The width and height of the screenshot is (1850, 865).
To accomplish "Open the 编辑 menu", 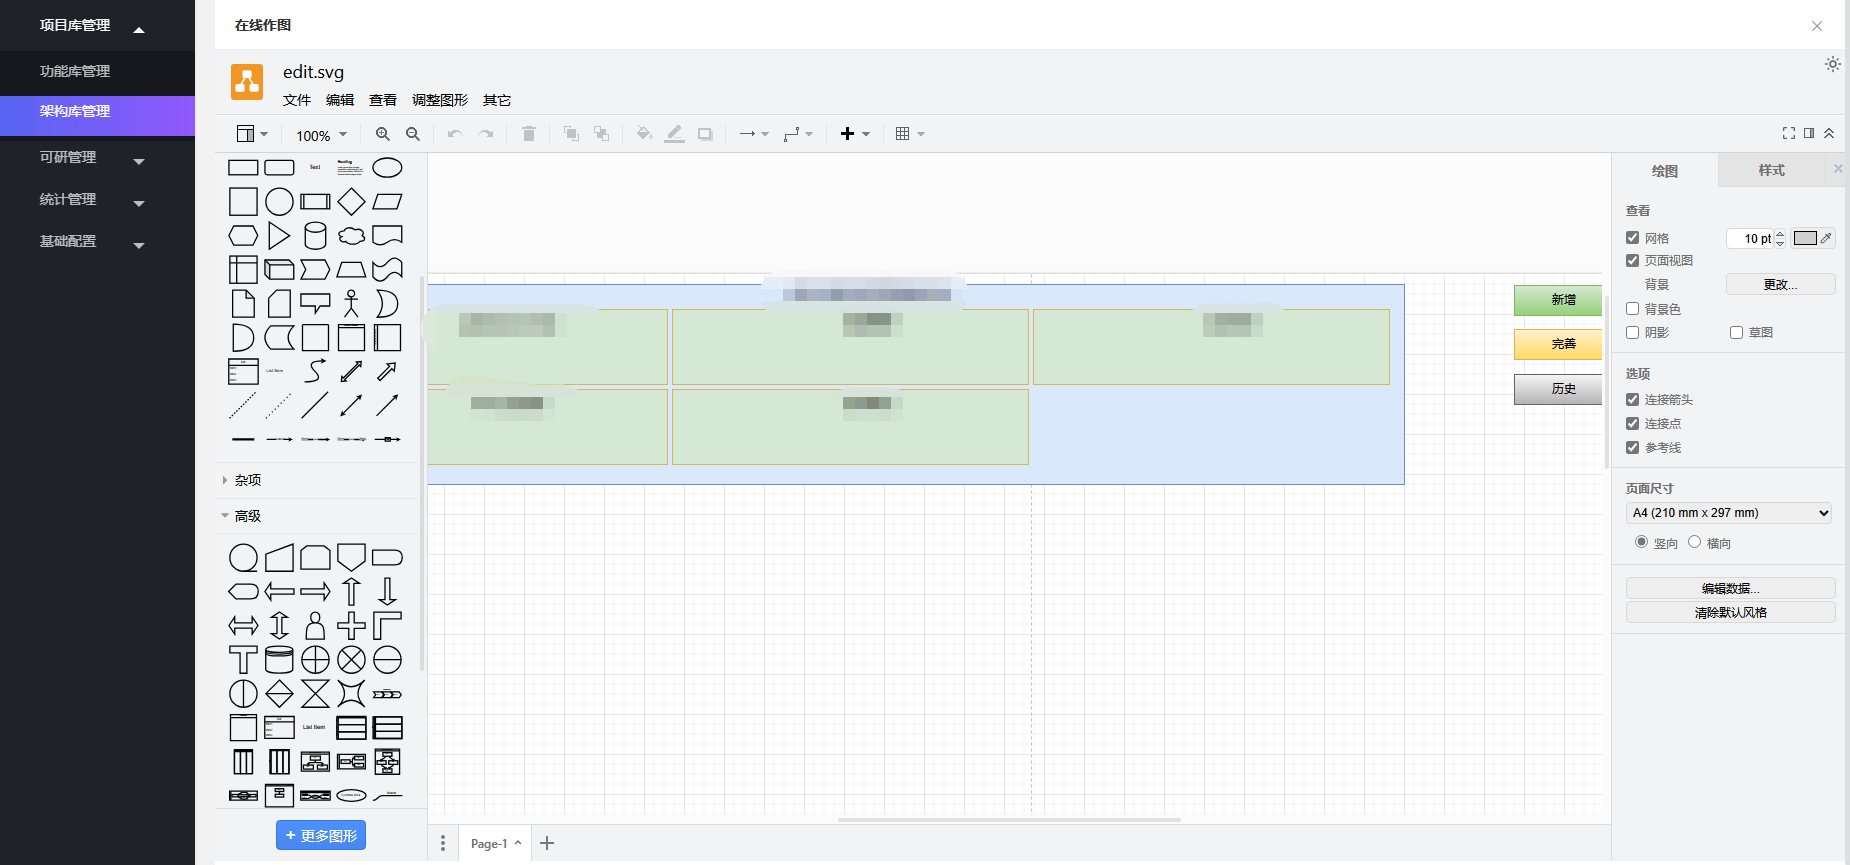I will click(340, 100).
